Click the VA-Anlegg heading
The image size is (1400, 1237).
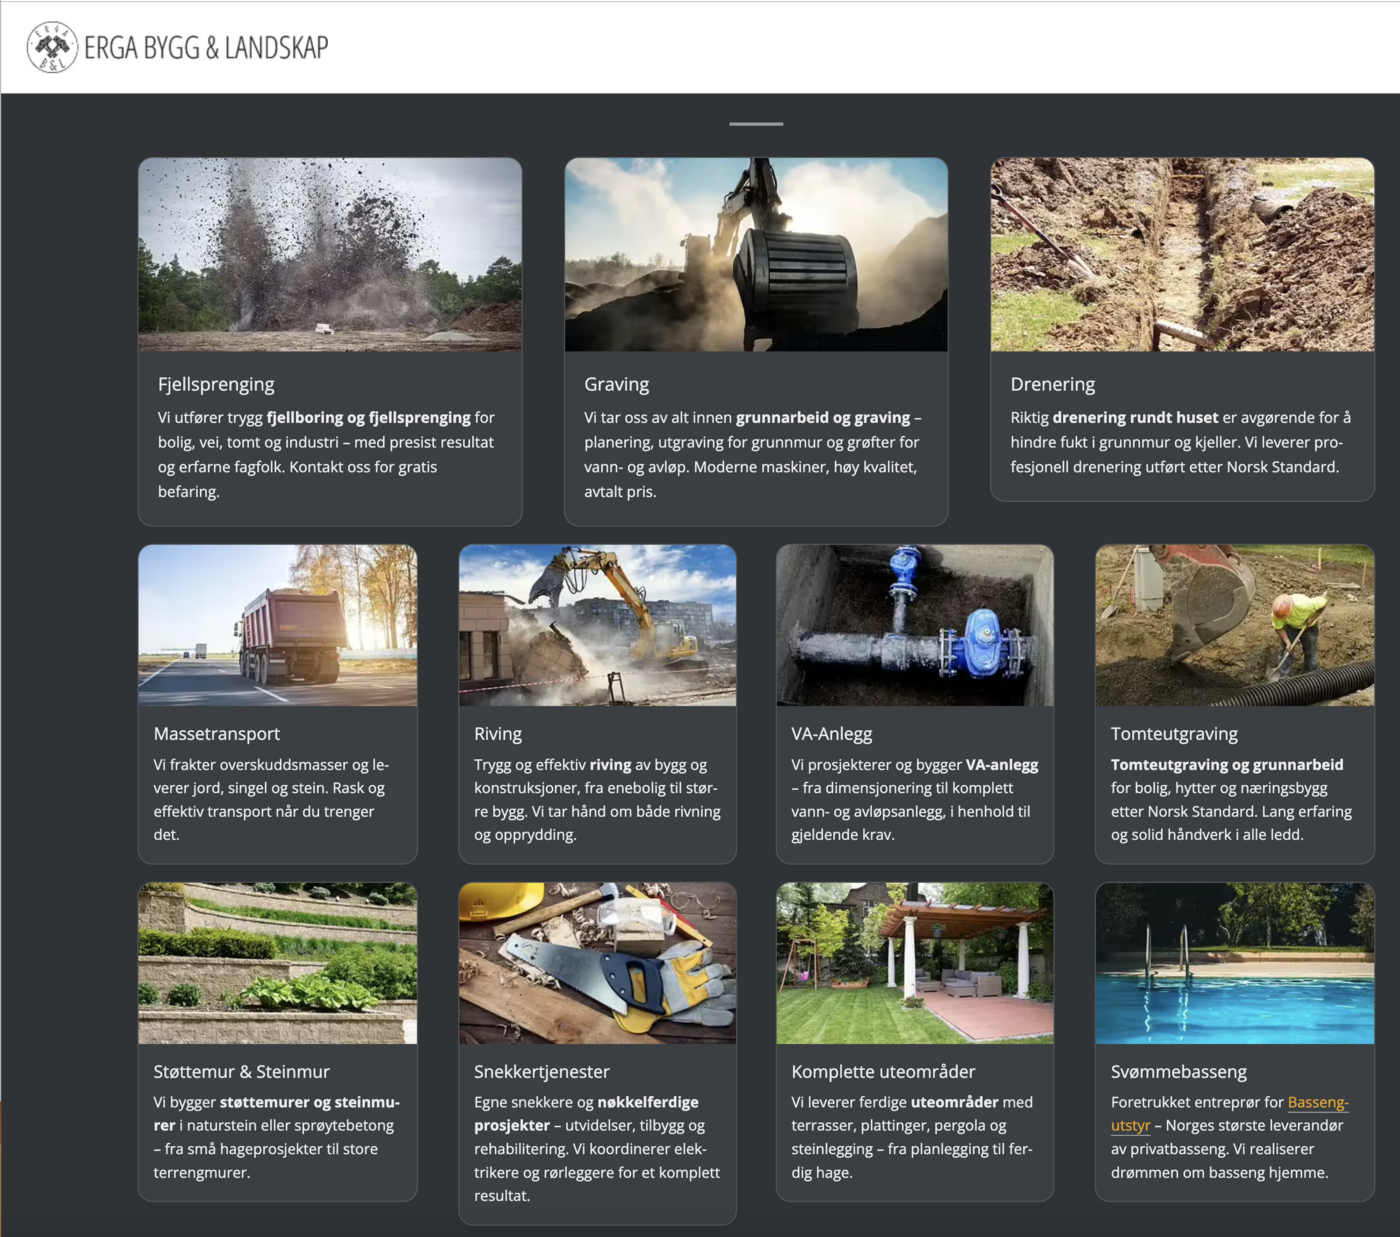click(831, 734)
